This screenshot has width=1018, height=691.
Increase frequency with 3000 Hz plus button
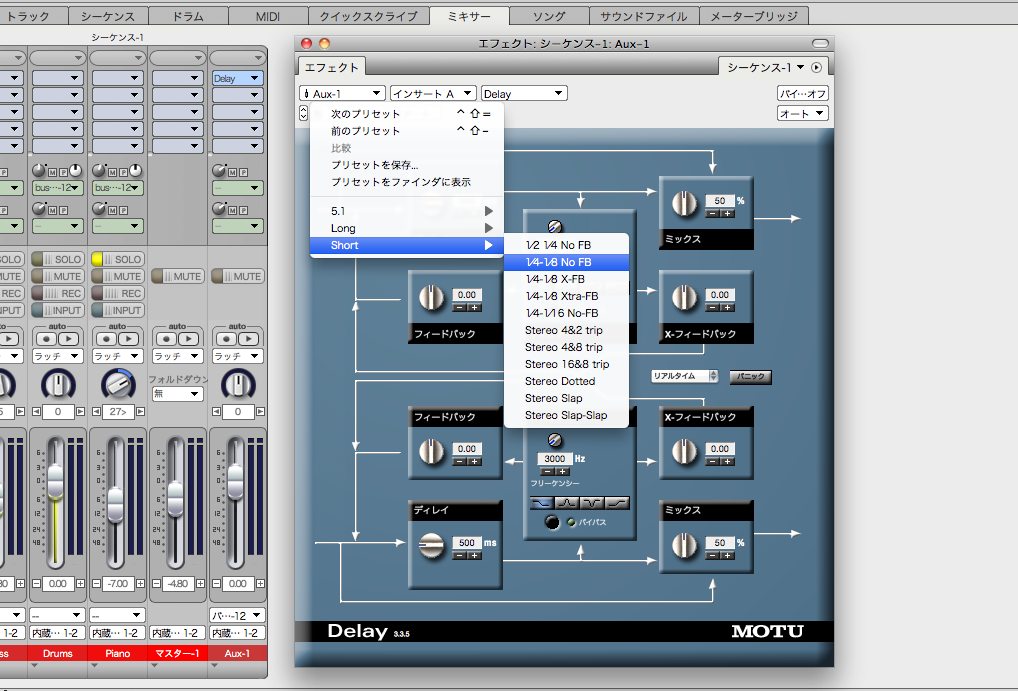coord(562,471)
